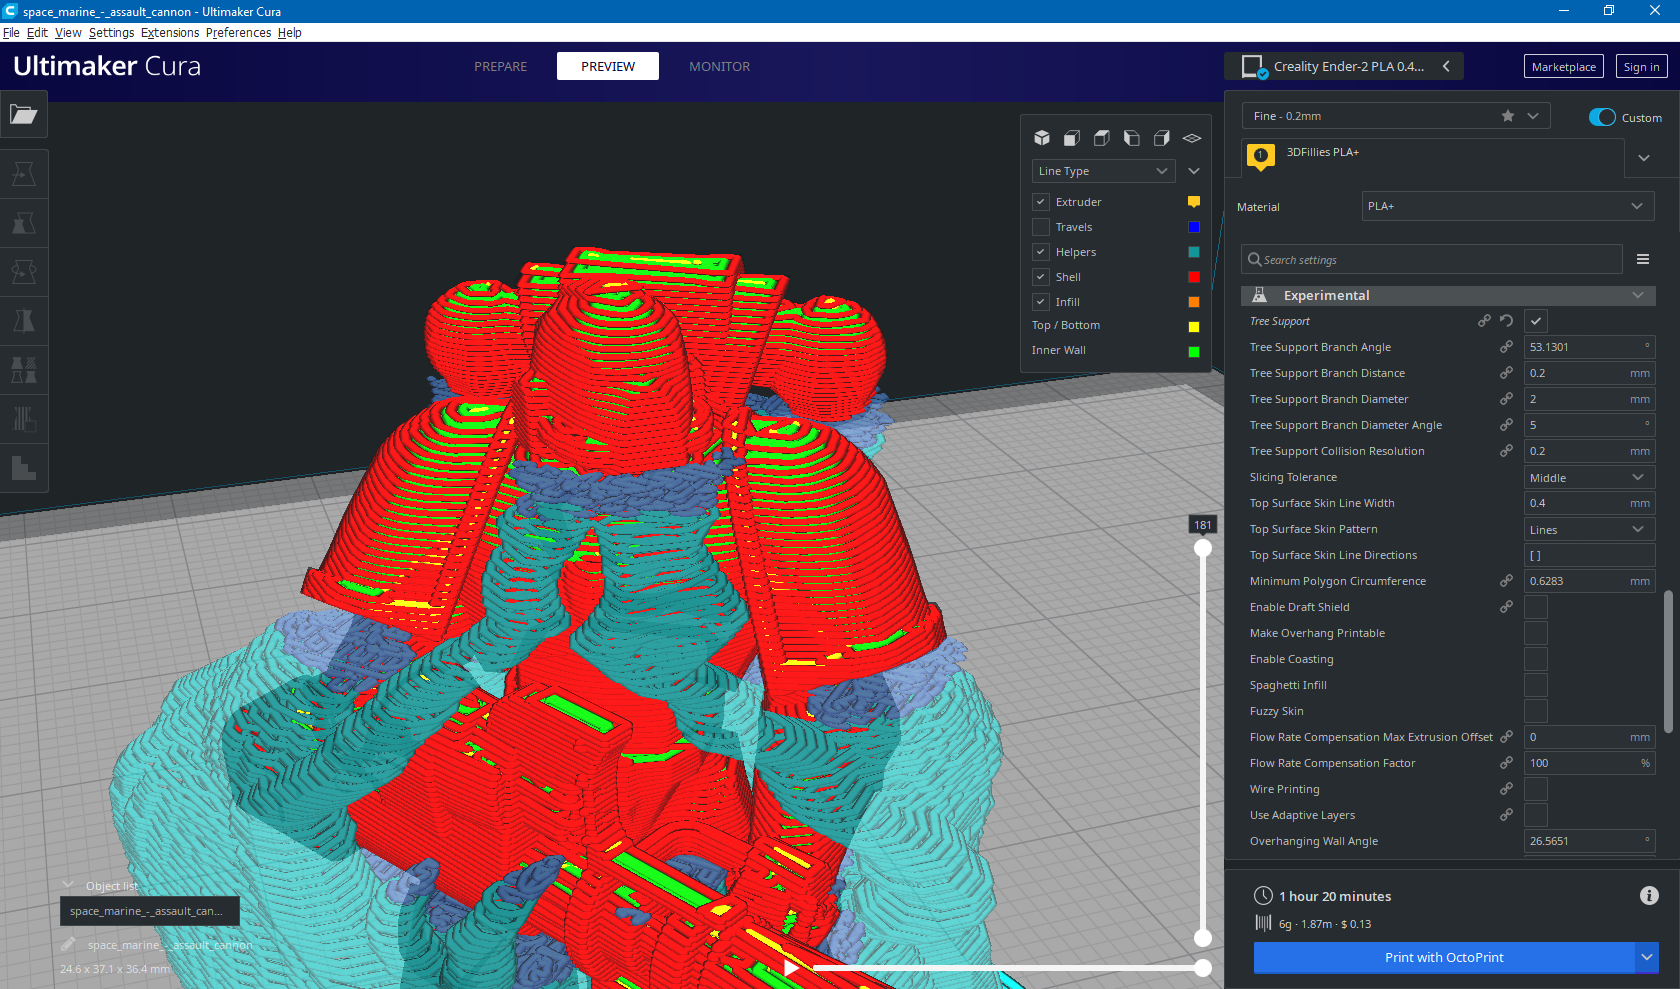Enable the Draft Shield checkbox
The height and width of the screenshot is (989, 1680).
[x=1536, y=607]
